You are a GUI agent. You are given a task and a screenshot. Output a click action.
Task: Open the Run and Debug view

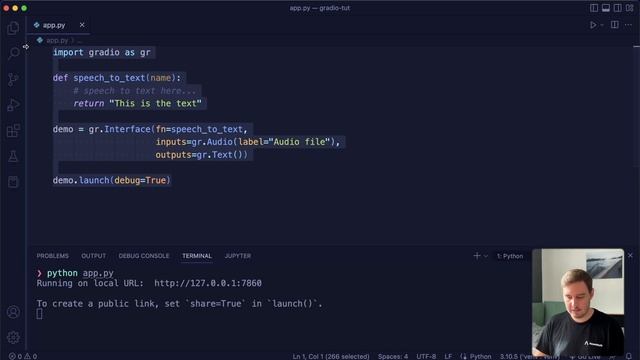point(13,105)
